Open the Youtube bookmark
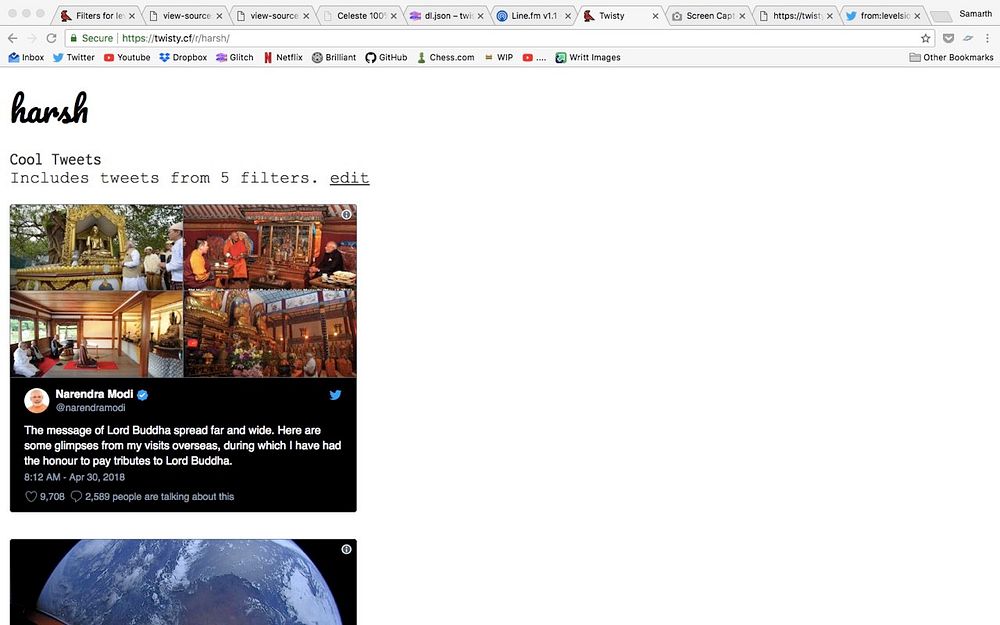Screen dimensions: 1000x625 127,57
